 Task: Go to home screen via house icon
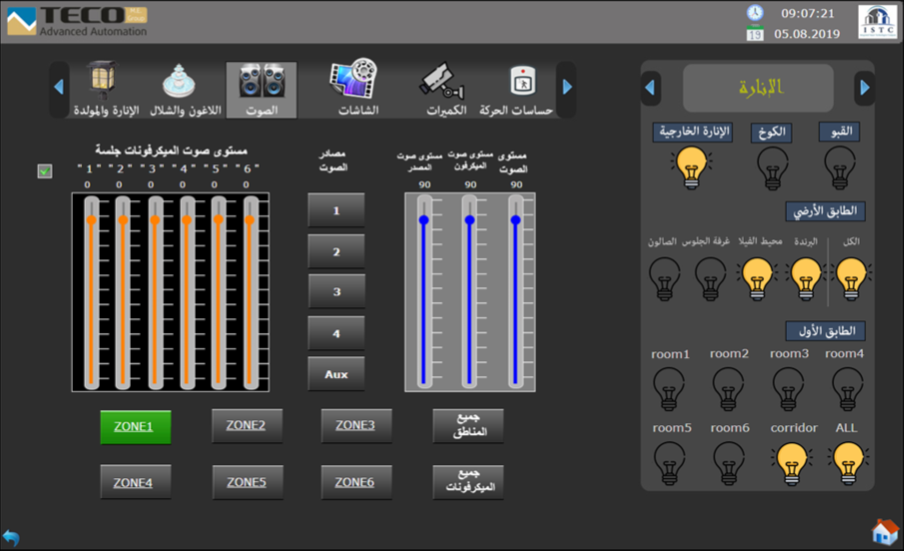point(884,532)
